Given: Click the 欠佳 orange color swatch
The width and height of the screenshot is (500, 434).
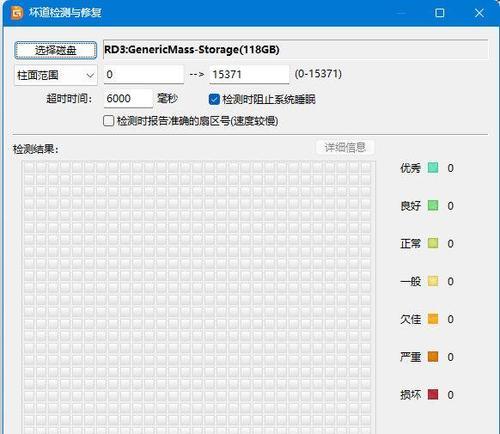Looking at the screenshot, I should 433,319.
